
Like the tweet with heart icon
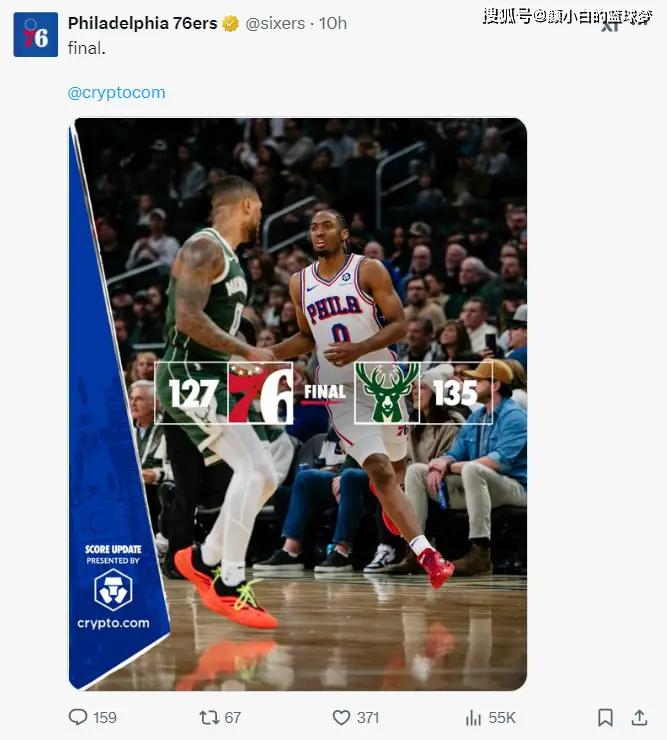[x=341, y=717]
